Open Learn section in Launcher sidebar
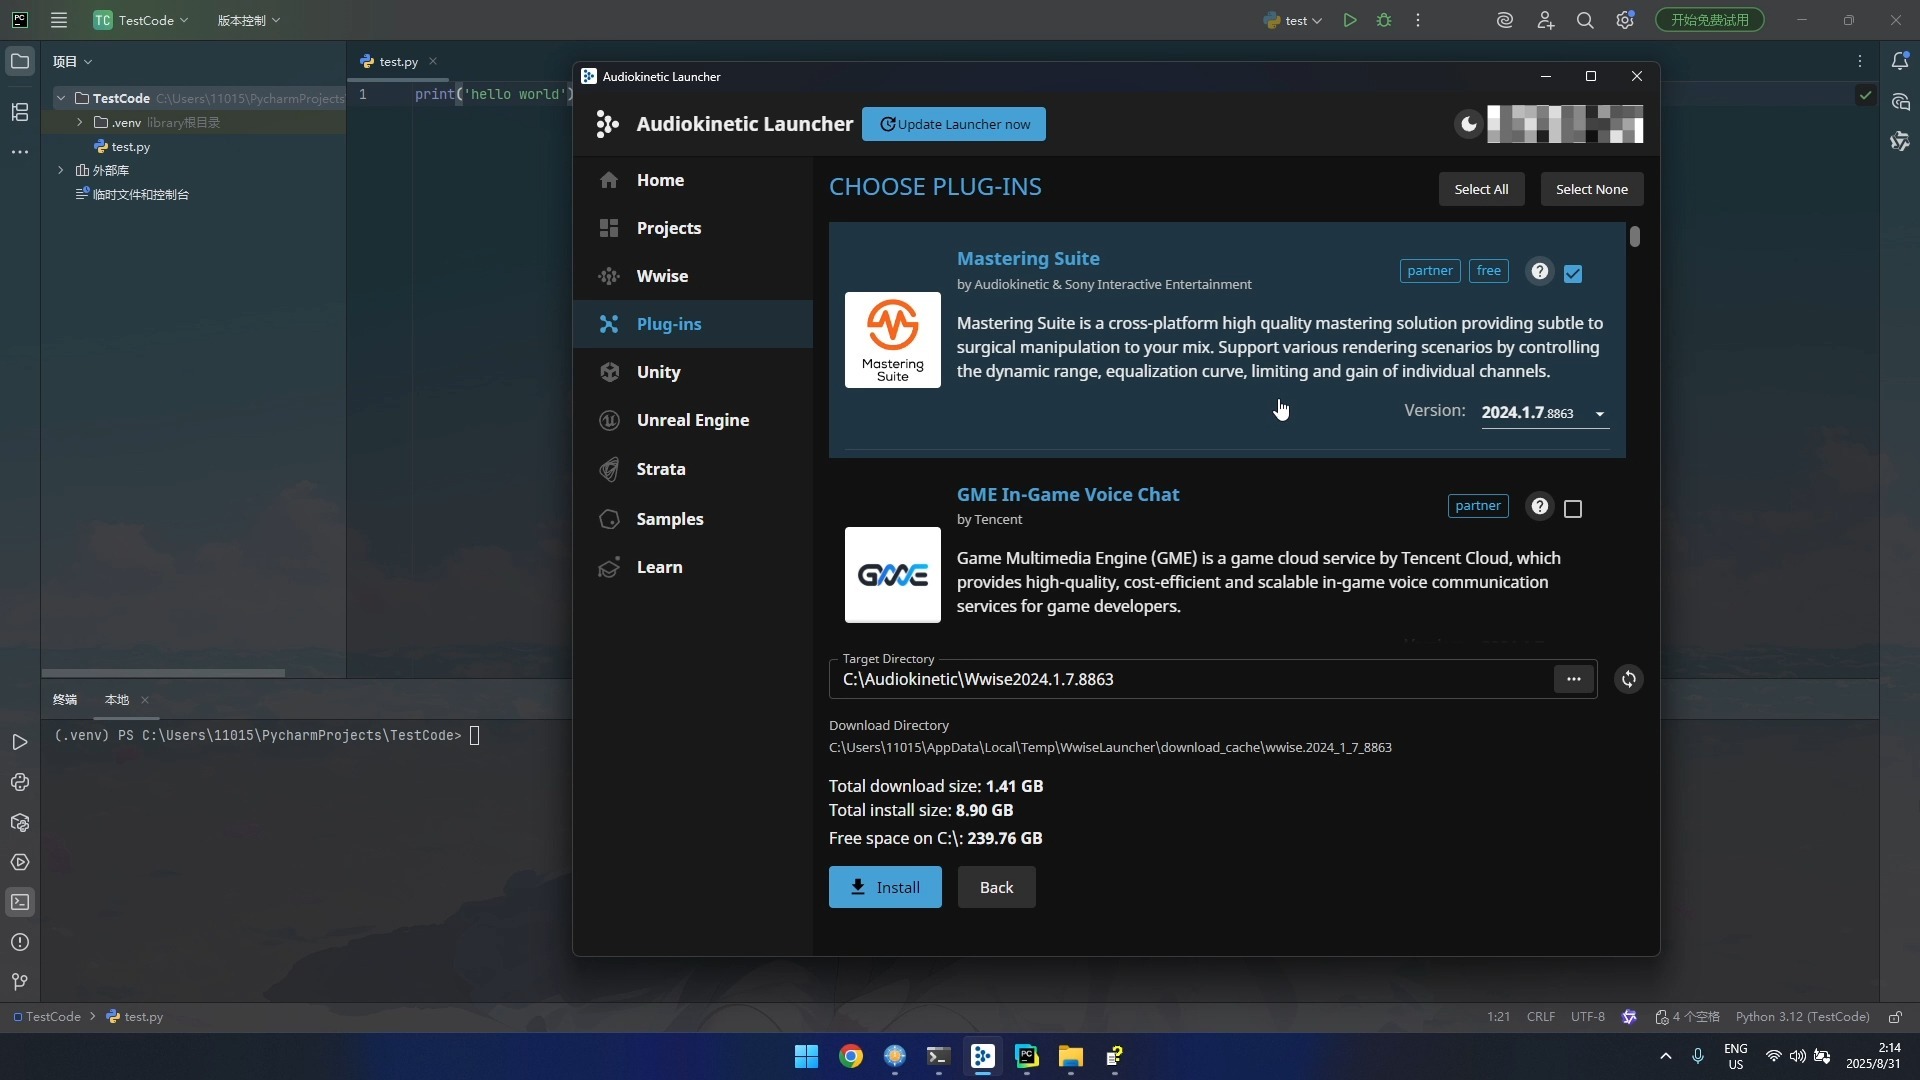 (x=693, y=567)
